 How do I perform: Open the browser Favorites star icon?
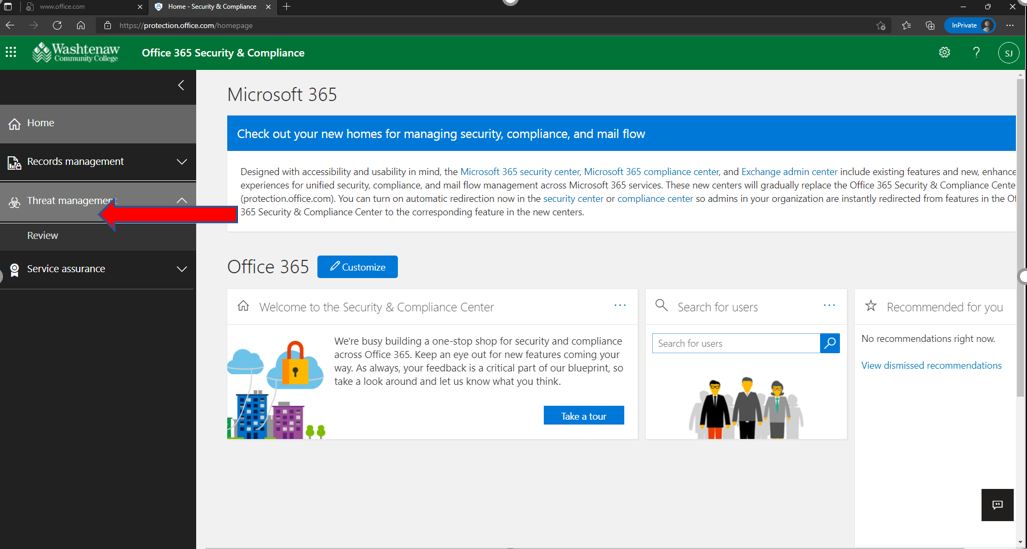[906, 26]
